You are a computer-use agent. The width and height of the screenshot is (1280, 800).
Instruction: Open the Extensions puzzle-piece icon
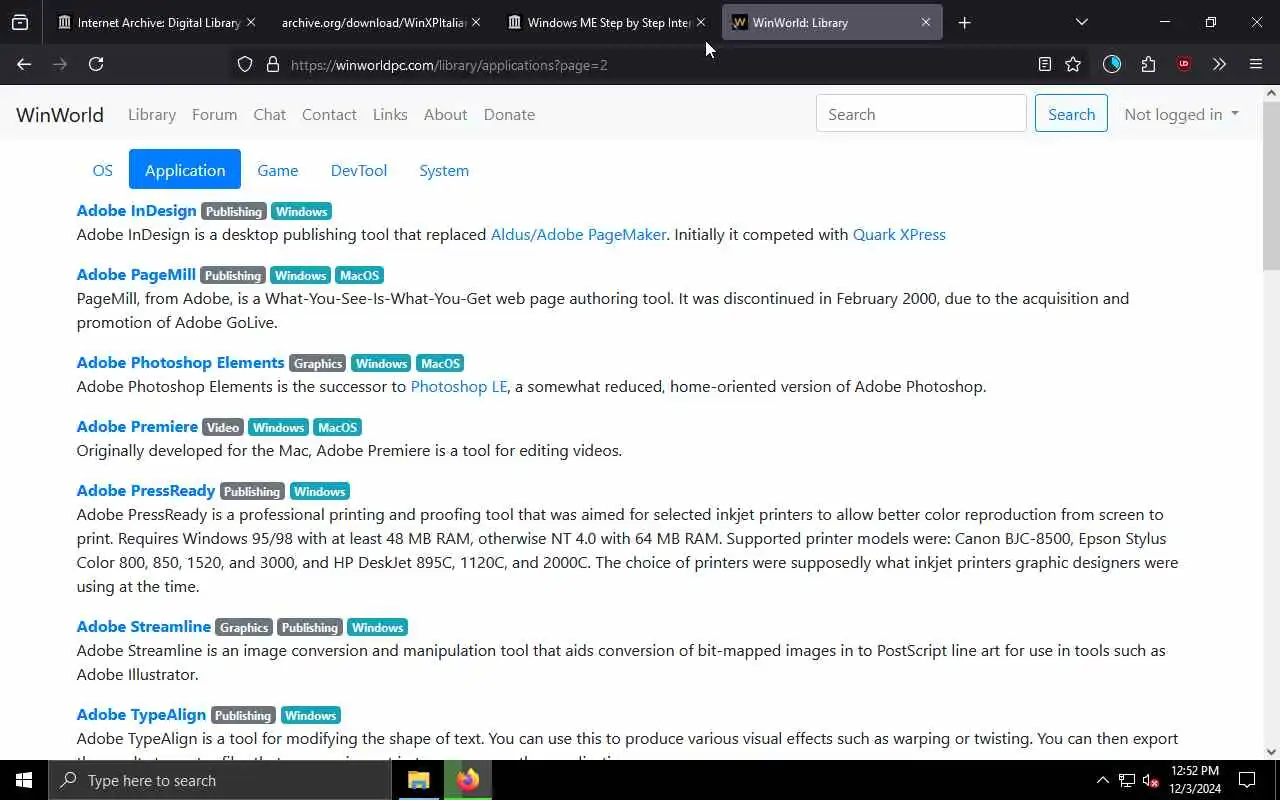(x=1148, y=64)
